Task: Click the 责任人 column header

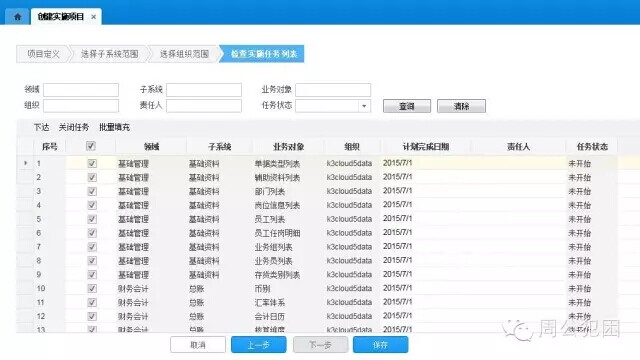Action: (x=518, y=147)
